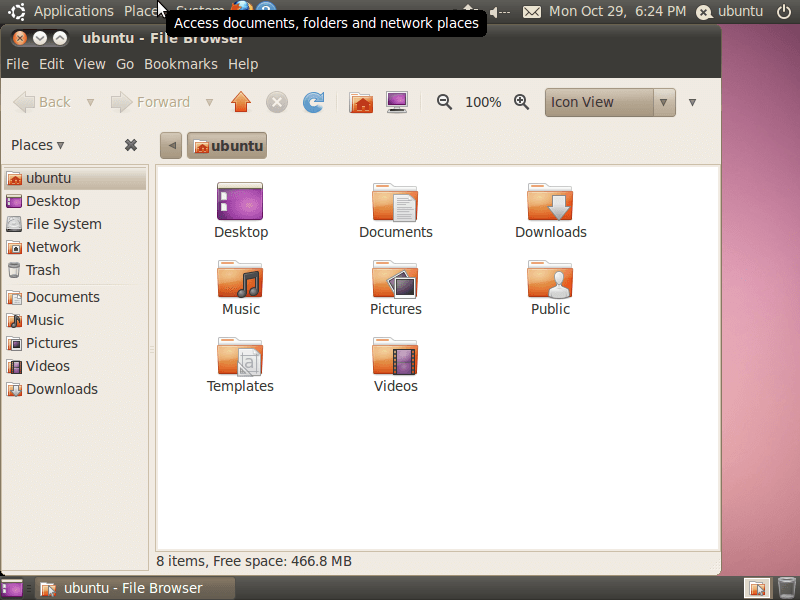
Task: Open the Forward history dropdown arrow
Action: 209,103
